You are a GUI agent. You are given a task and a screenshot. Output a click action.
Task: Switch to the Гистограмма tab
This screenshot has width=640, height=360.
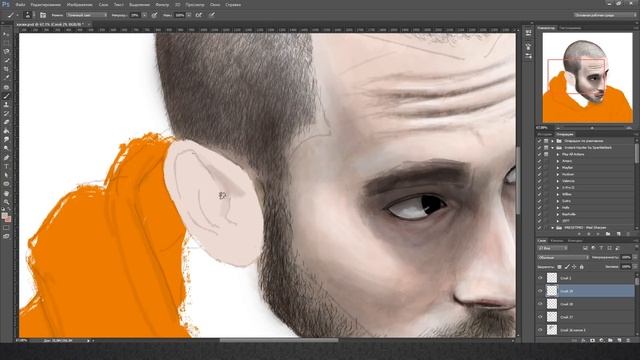click(570, 28)
